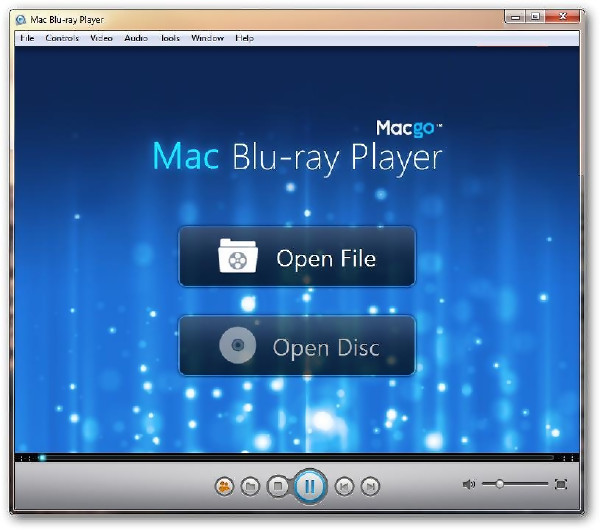The width and height of the screenshot is (600, 530).
Task: Open the Window menu
Action: 207,38
